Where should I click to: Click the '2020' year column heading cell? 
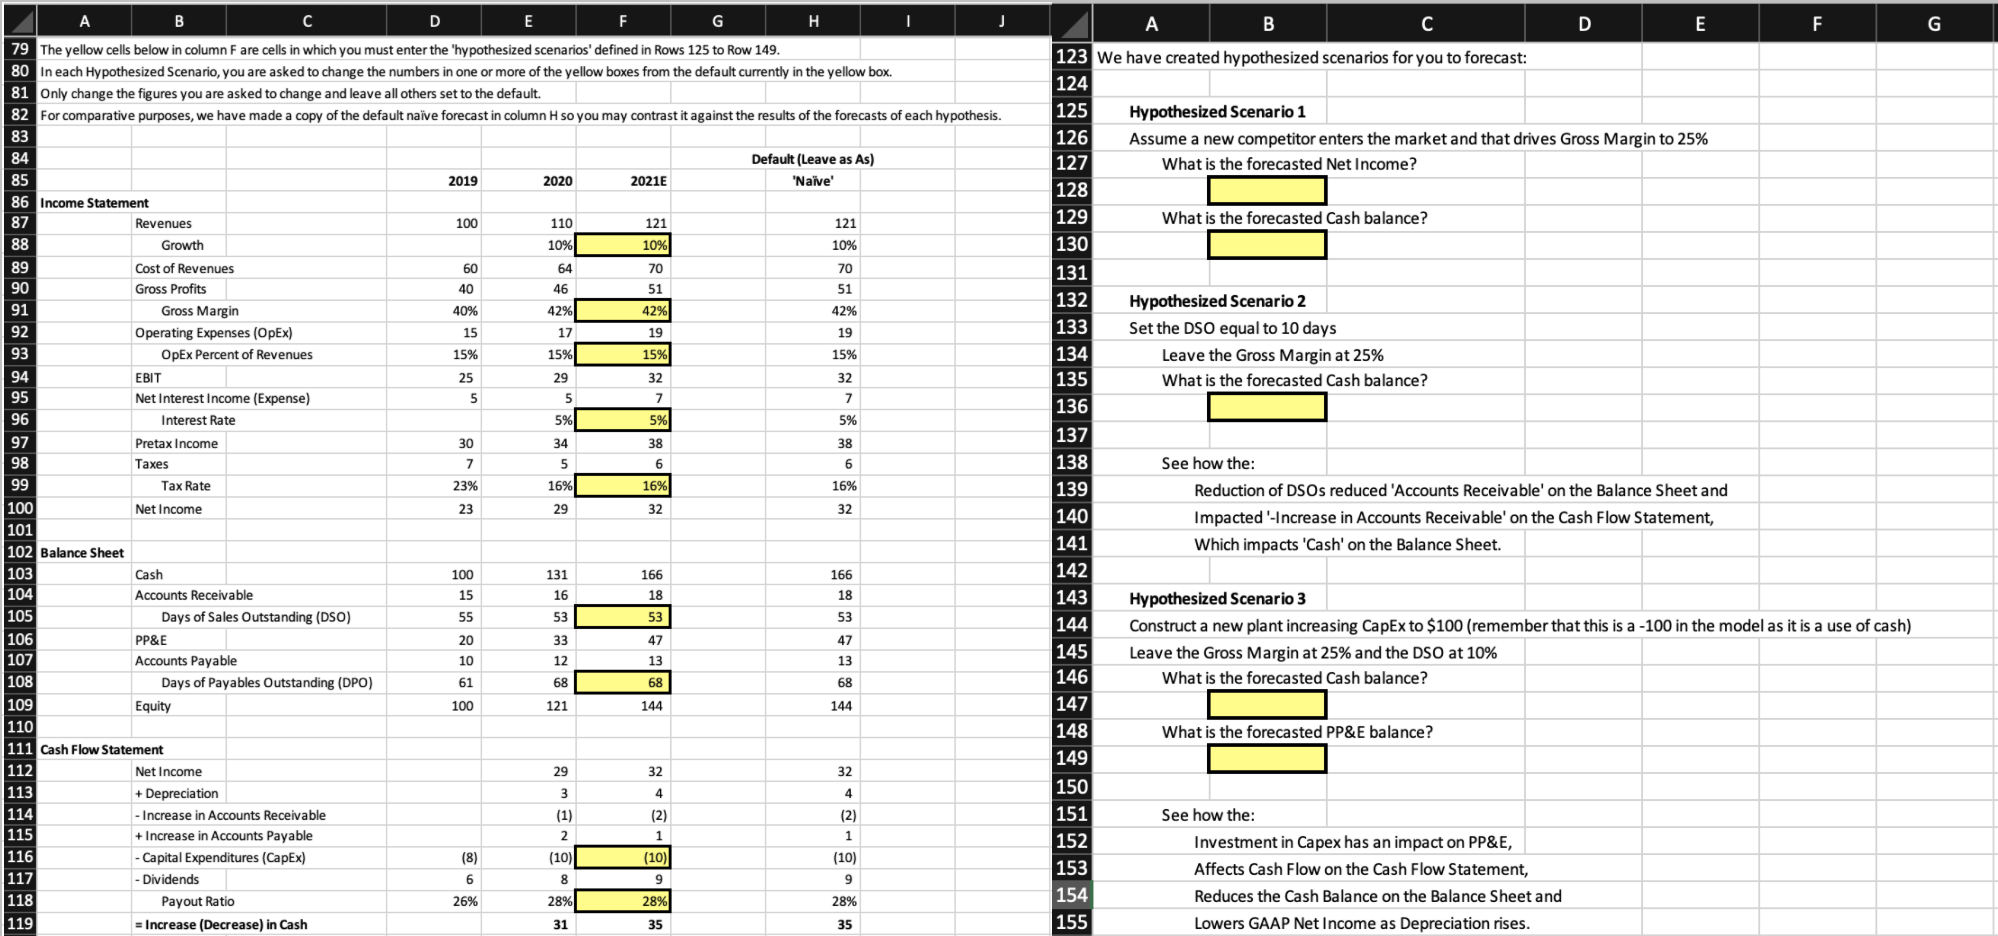[x=558, y=181]
